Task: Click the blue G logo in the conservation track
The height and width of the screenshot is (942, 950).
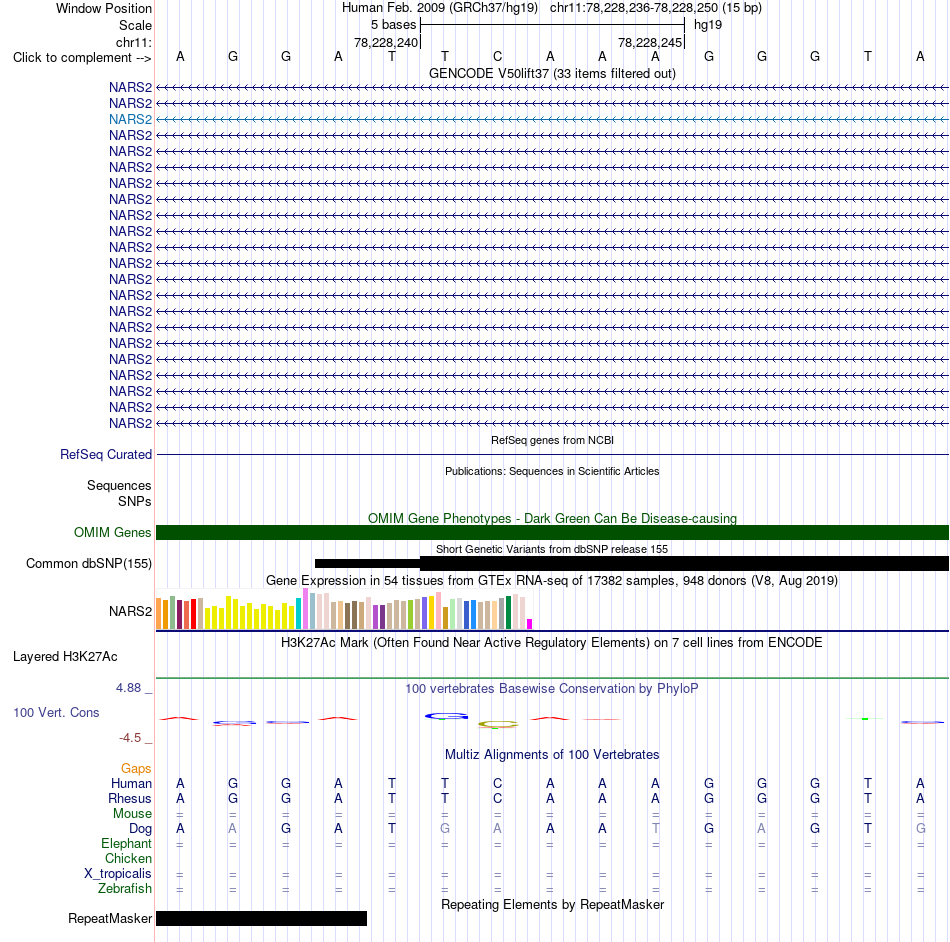Action: [x=447, y=716]
